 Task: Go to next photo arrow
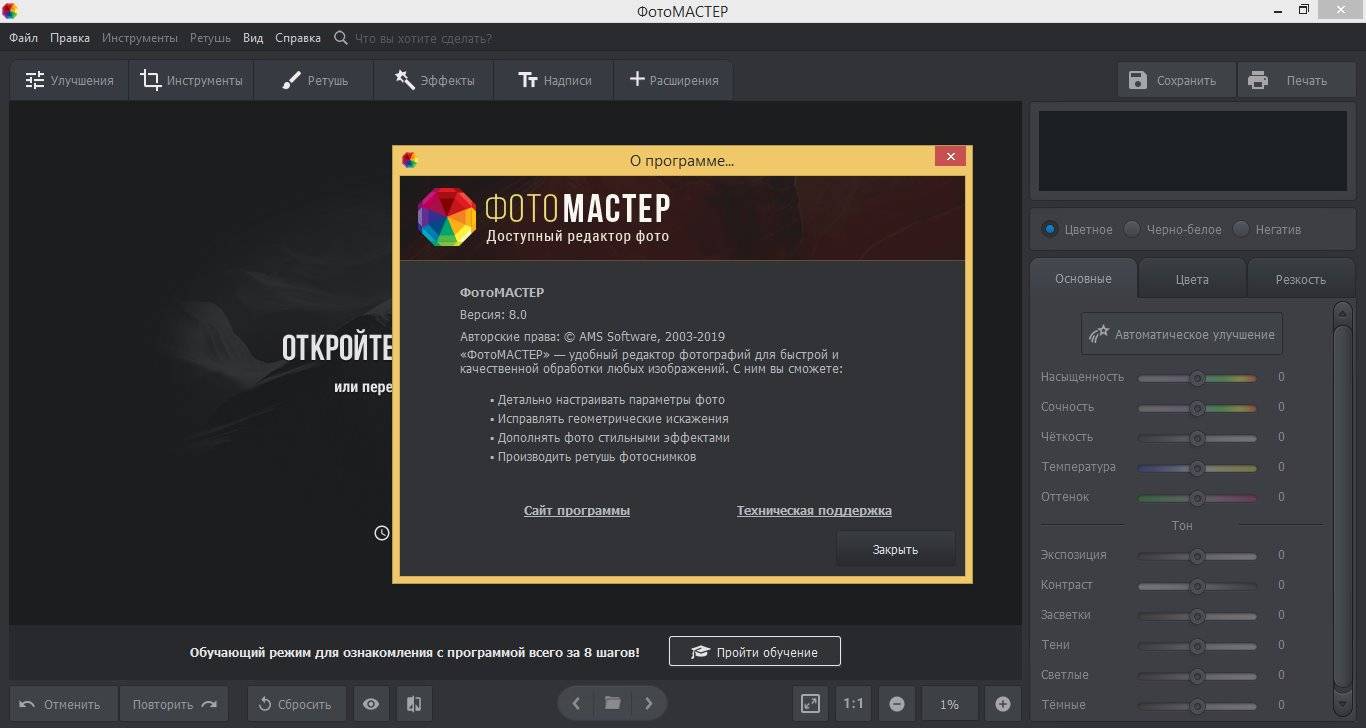(648, 704)
